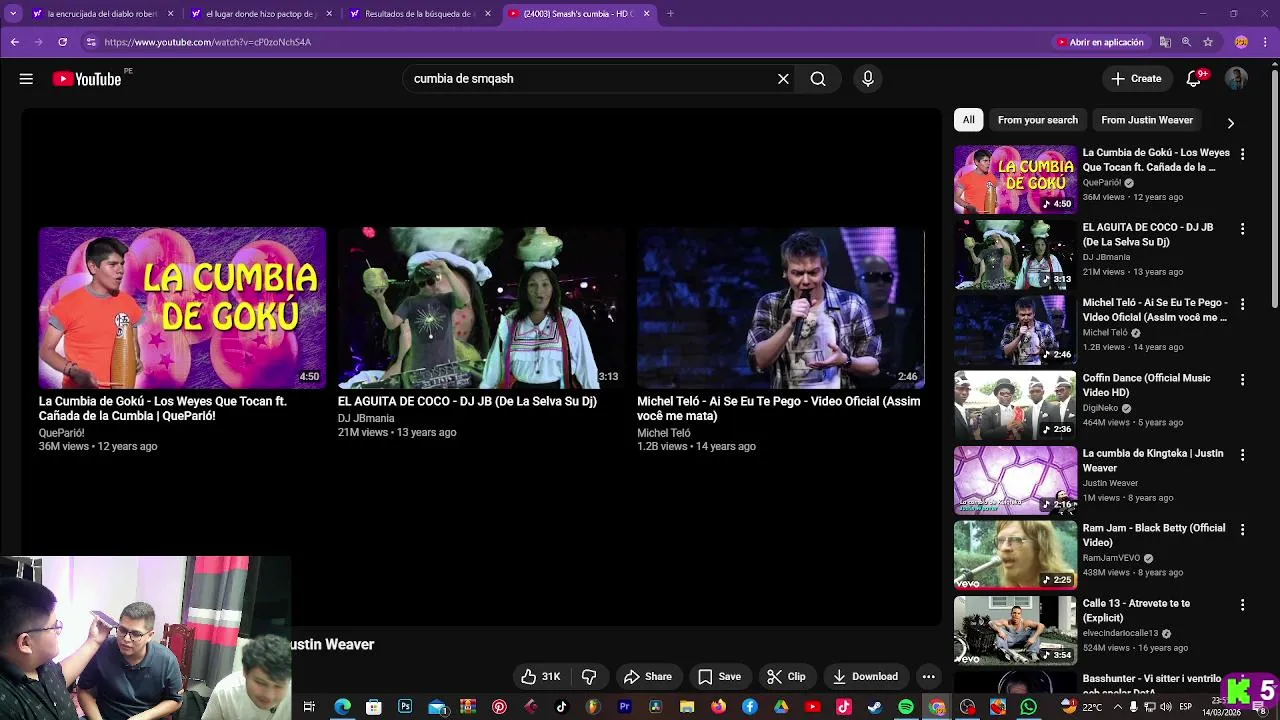The height and width of the screenshot is (720, 1280).
Task: Select the 'All' filter chip
Action: (x=968, y=120)
